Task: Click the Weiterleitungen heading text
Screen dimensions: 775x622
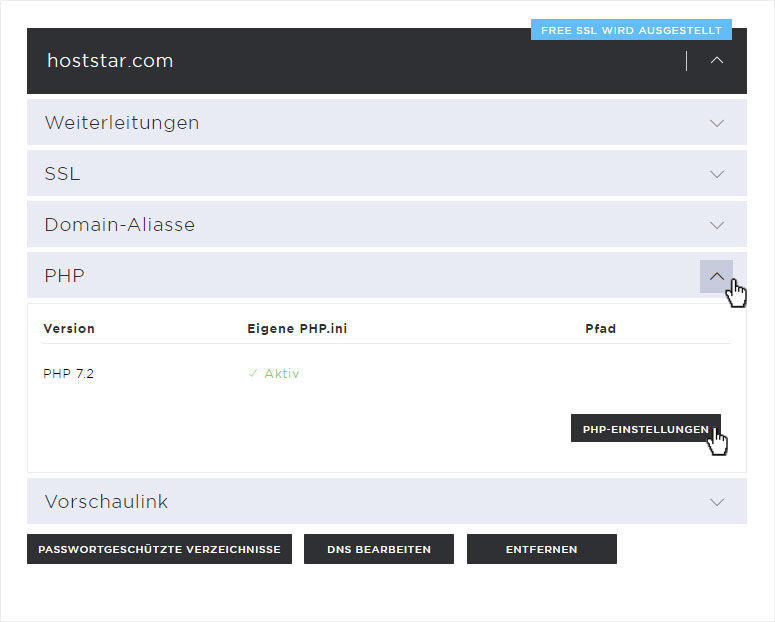Action: point(122,123)
